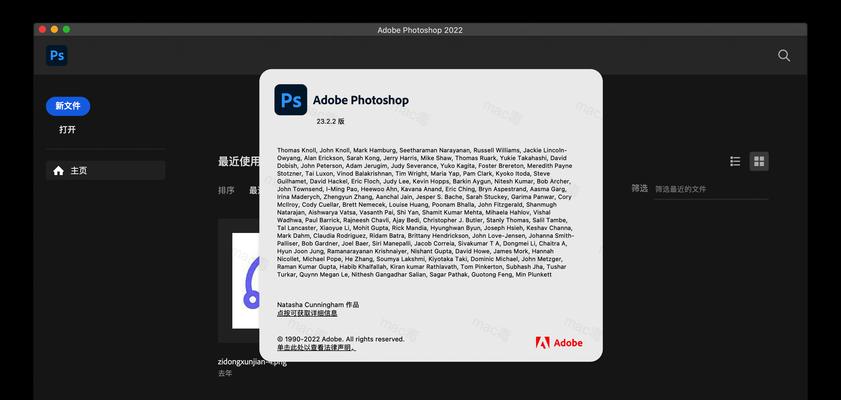Click the Adobe Photoshop title in dialog
The height and width of the screenshot is (400, 841).
pyautogui.click(x=361, y=100)
